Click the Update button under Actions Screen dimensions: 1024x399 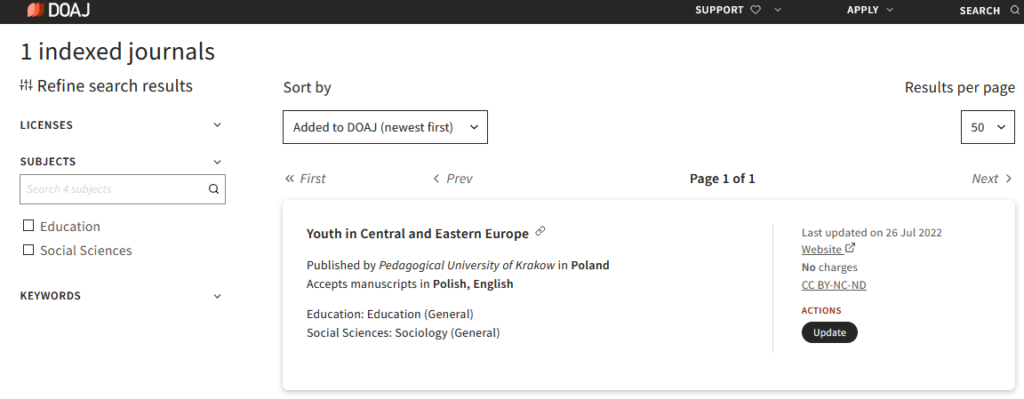coord(829,332)
